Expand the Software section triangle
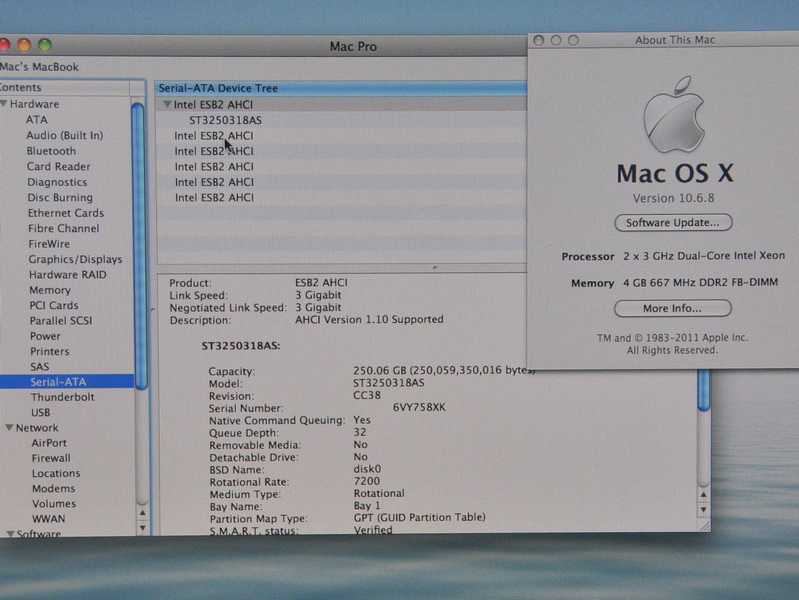 click(x=10, y=533)
